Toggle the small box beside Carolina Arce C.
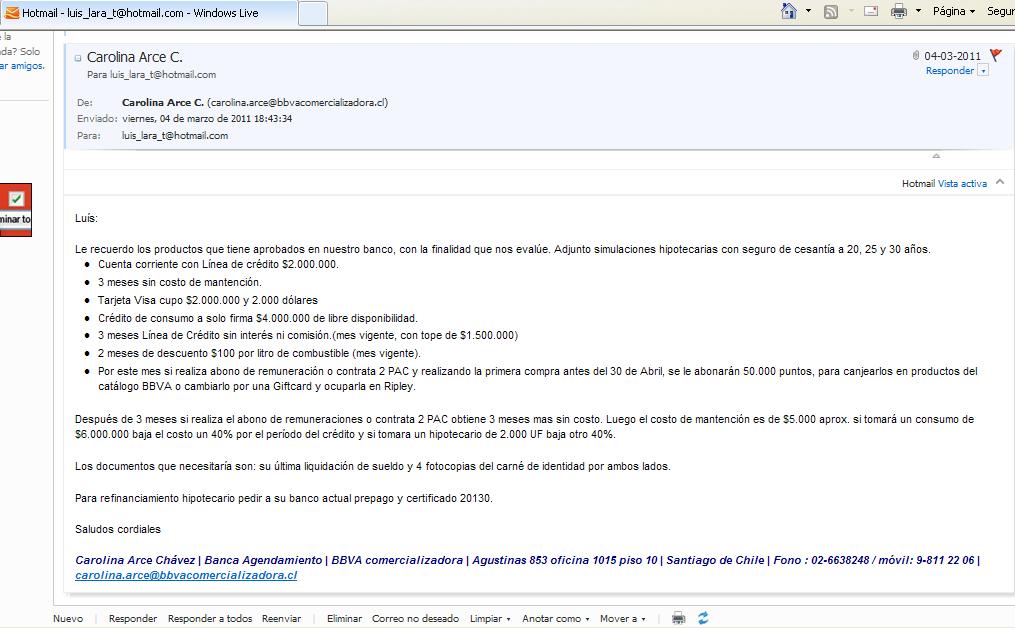The width and height of the screenshot is (1015, 628). [78, 58]
